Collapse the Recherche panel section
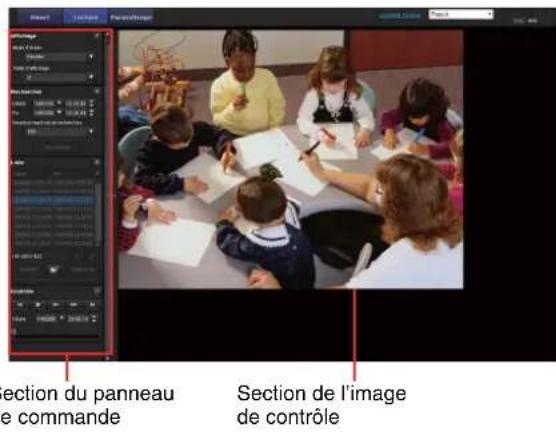The image size is (556, 432). click(x=97, y=92)
